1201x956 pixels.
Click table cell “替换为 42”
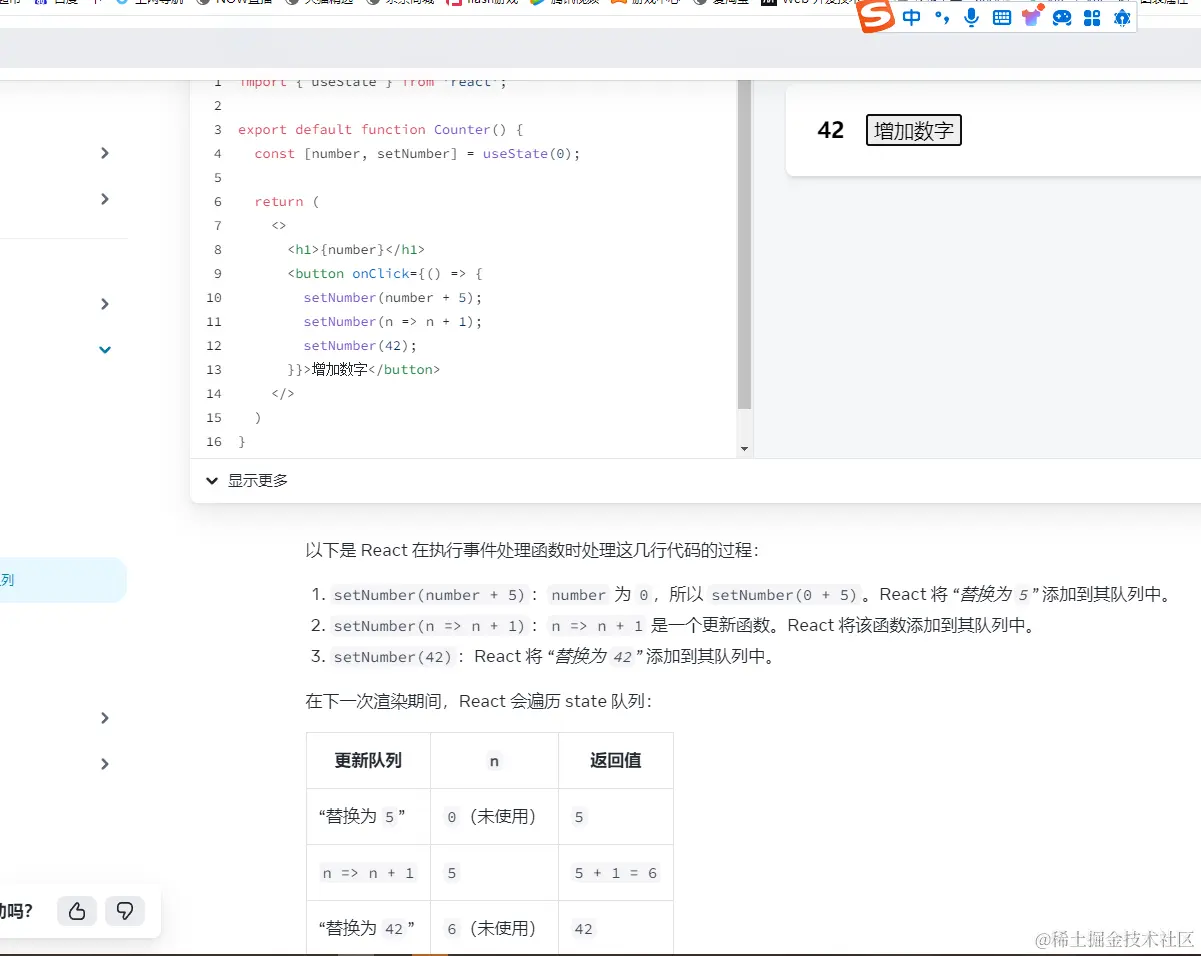[367, 928]
